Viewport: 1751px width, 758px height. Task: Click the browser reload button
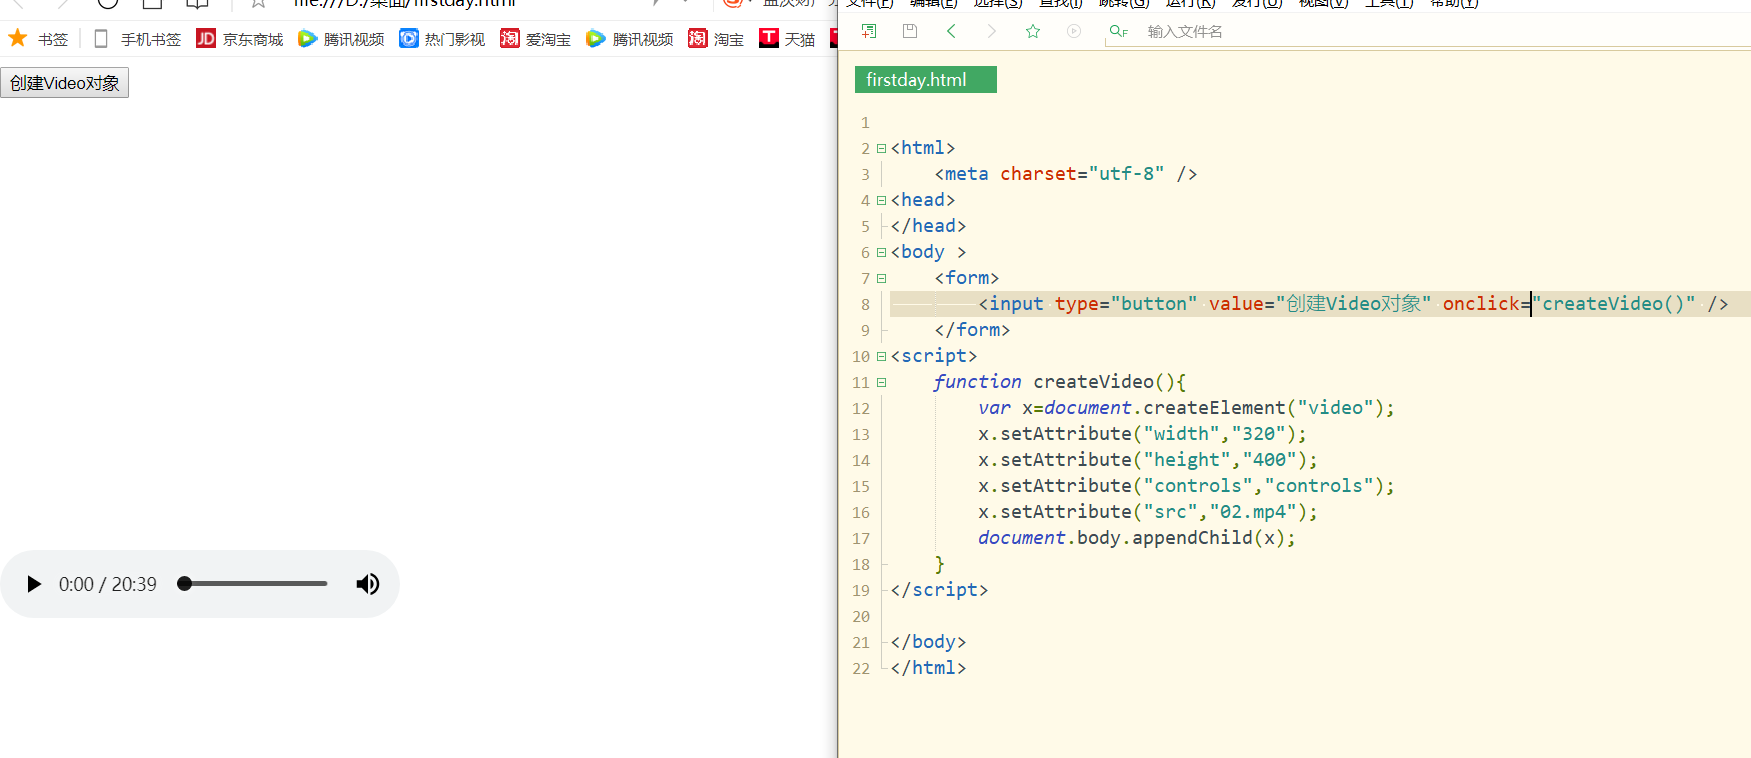coord(108,3)
